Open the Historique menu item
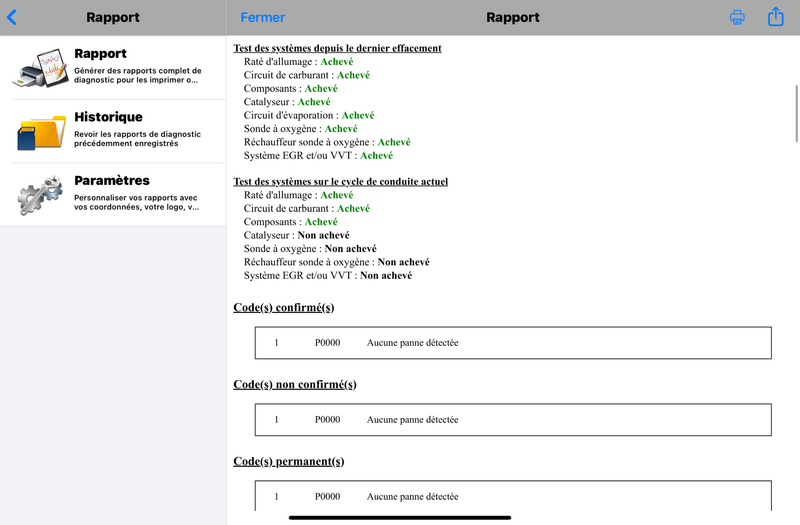 pos(113,131)
